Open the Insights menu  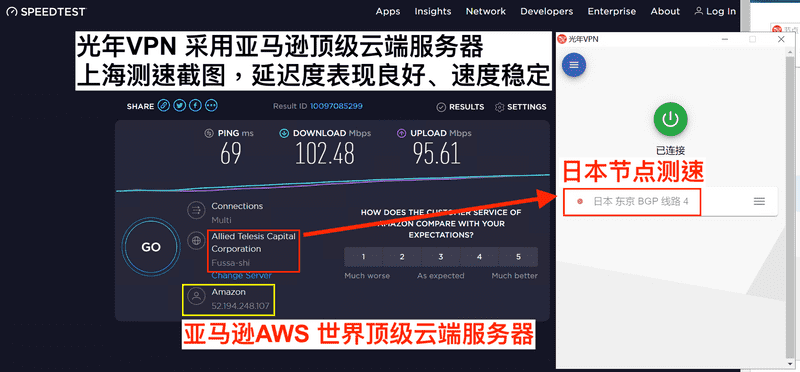[433, 11]
